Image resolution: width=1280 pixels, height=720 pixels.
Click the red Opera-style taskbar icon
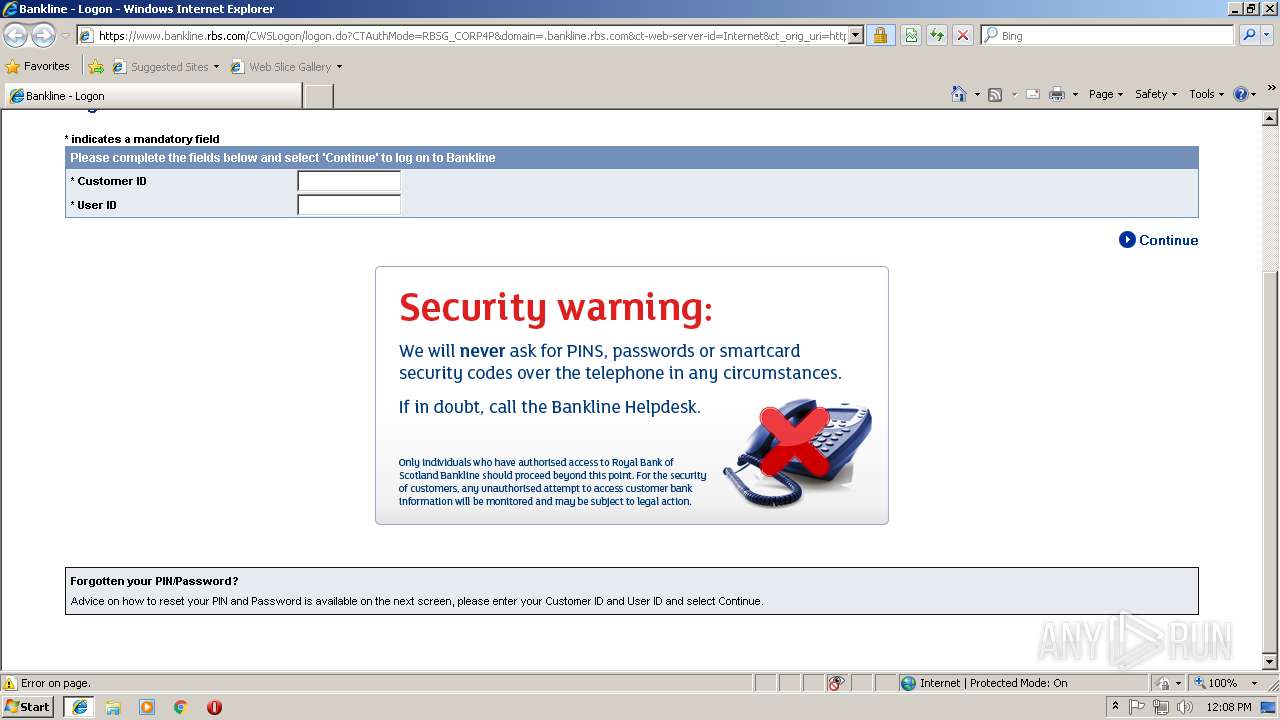[214, 707]
